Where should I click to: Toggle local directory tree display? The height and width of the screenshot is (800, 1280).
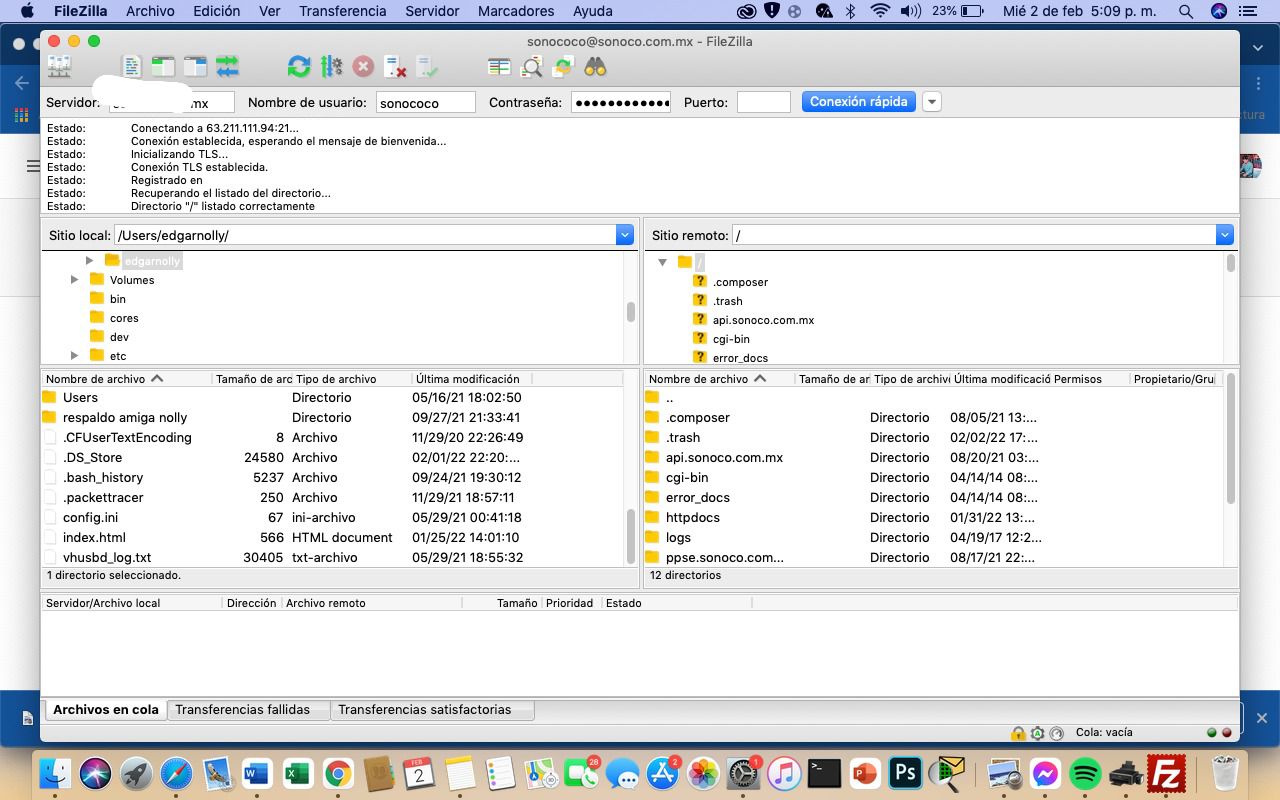pyautogui.click(x=163, y=67)
